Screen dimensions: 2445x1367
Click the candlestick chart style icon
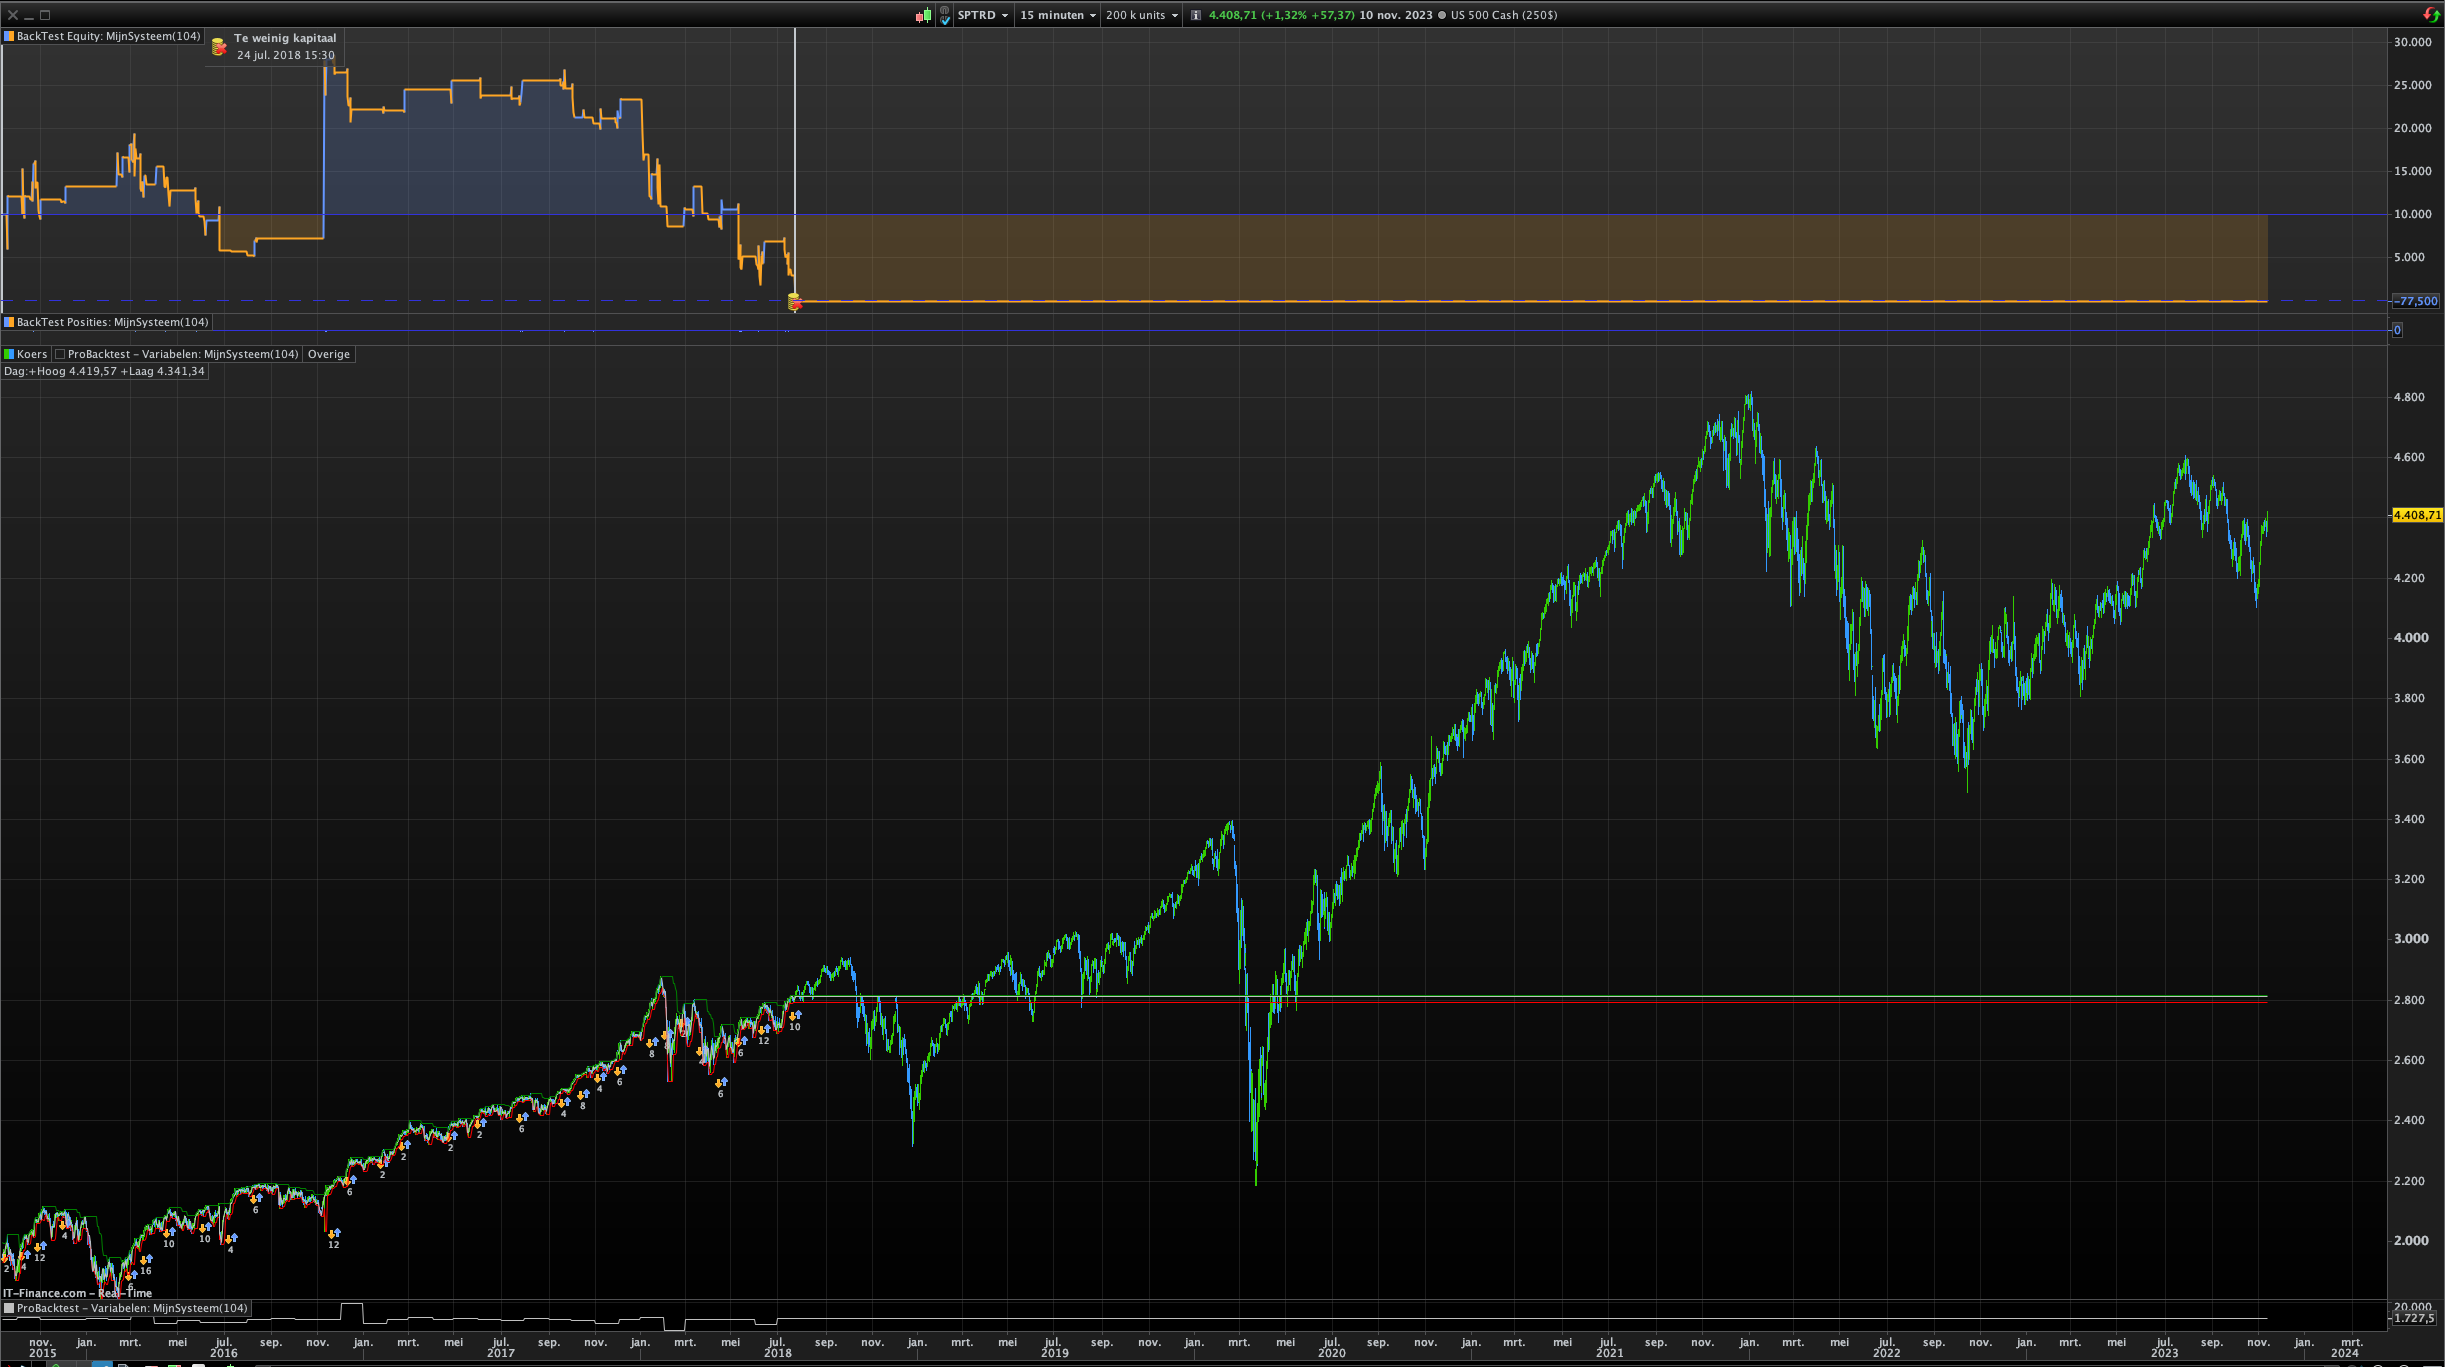[923, 15]
